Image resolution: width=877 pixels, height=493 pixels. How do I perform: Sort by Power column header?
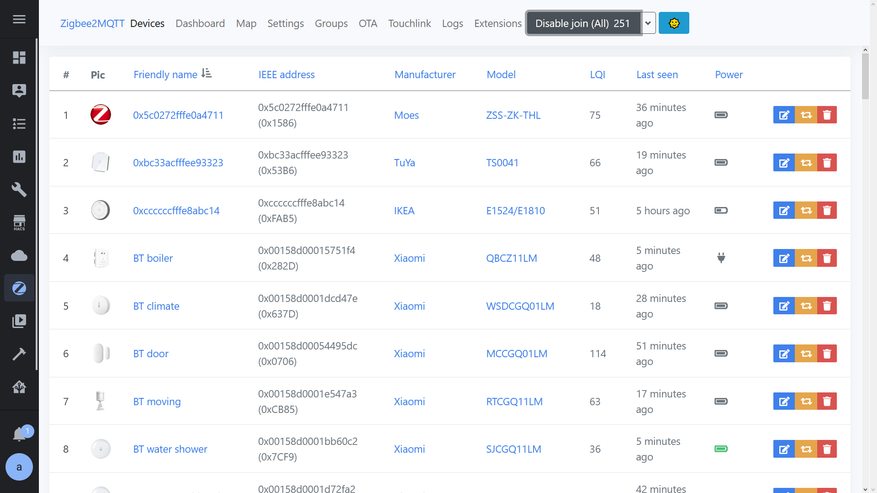728,74
